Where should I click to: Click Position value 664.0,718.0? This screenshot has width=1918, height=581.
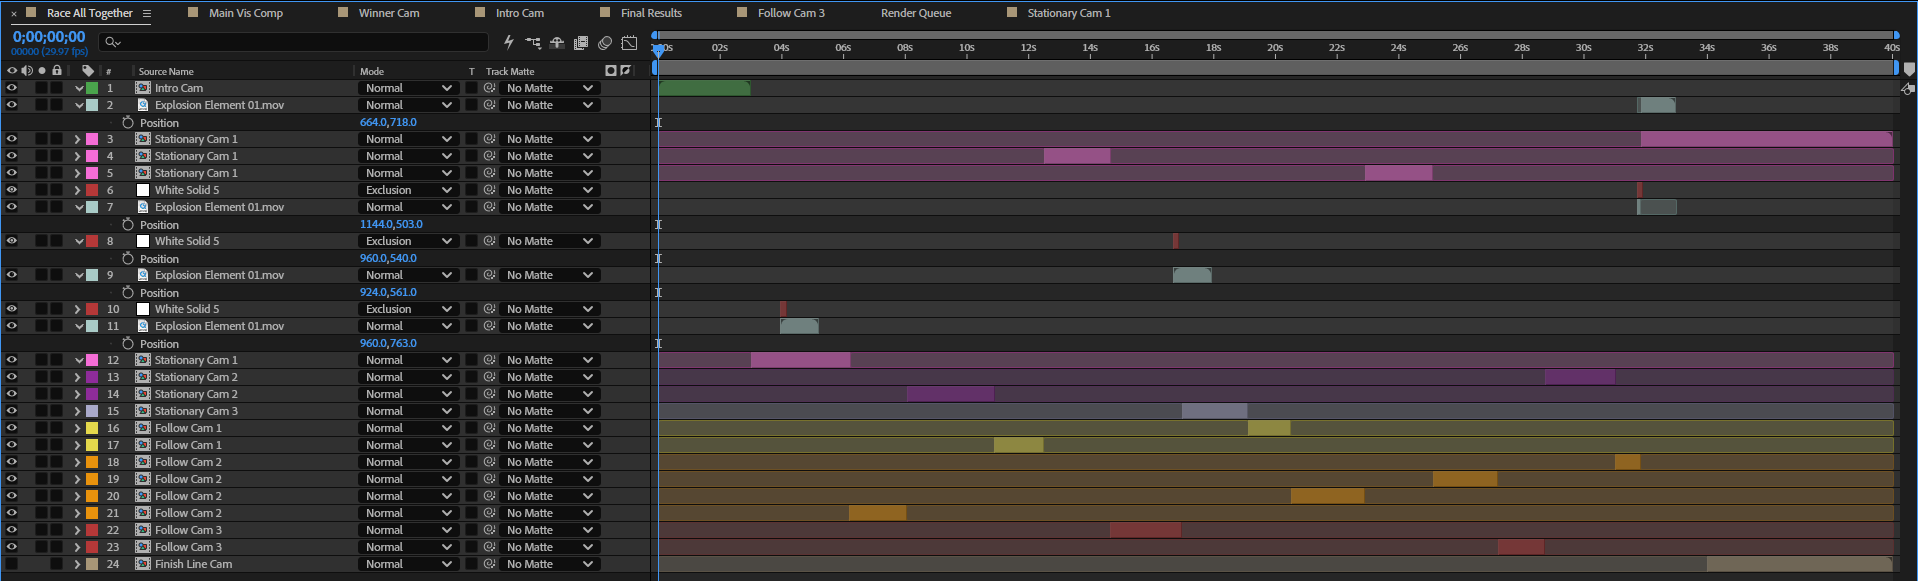tap(388, 122)
